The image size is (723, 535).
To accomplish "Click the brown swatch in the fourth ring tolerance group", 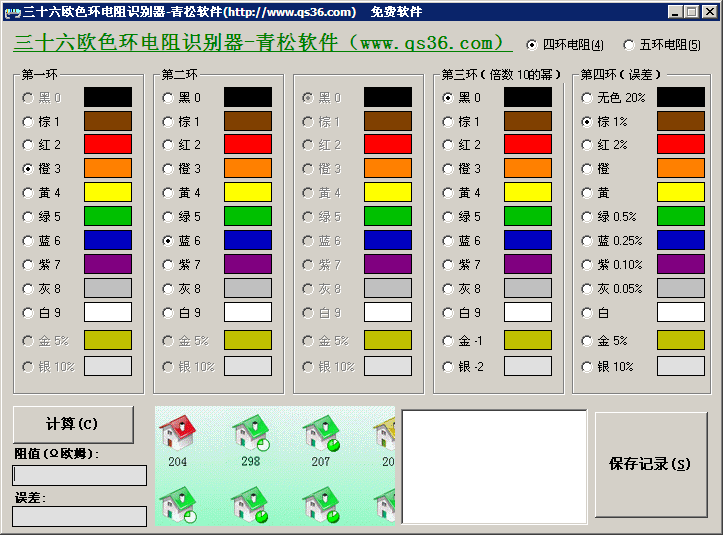I will (x=681, y=121).
